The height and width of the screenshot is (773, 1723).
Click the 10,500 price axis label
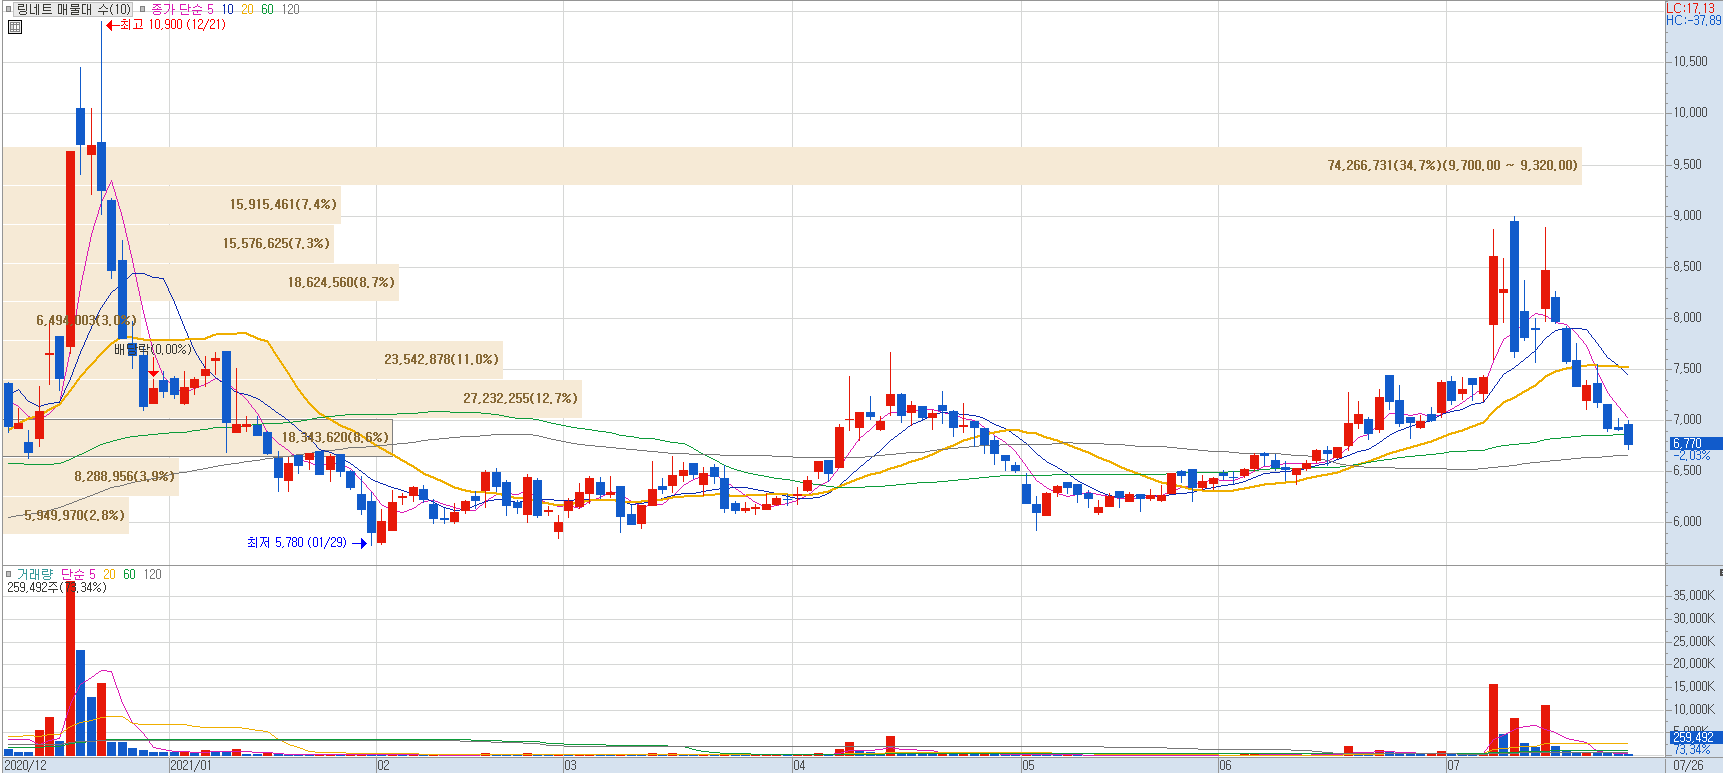1691,61
